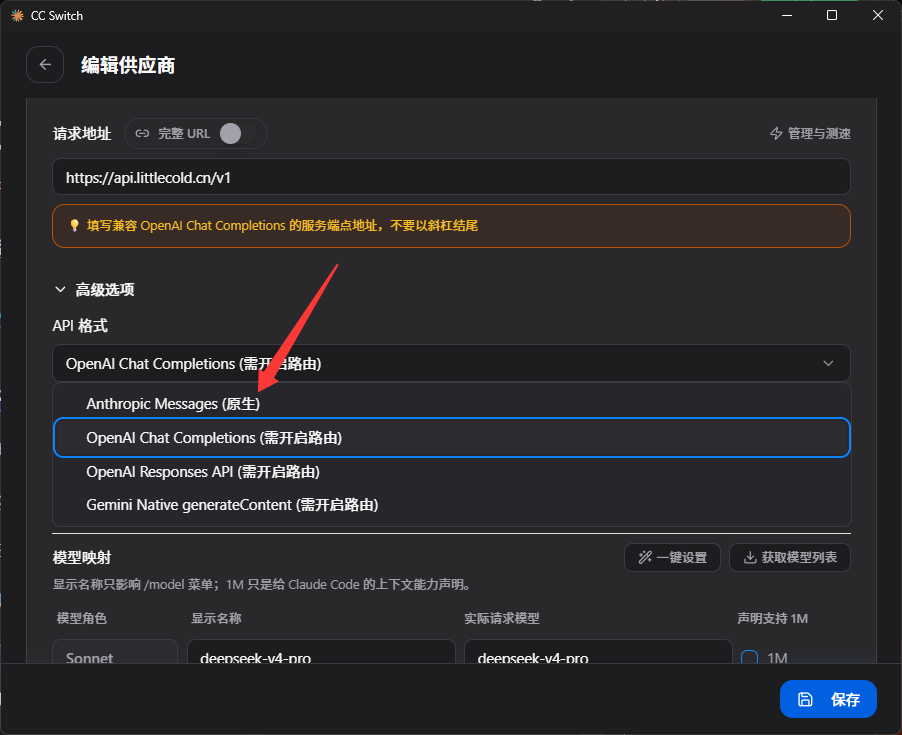
Task: Open the API 格式 dropdown box
Action: (x=451, y=363)
